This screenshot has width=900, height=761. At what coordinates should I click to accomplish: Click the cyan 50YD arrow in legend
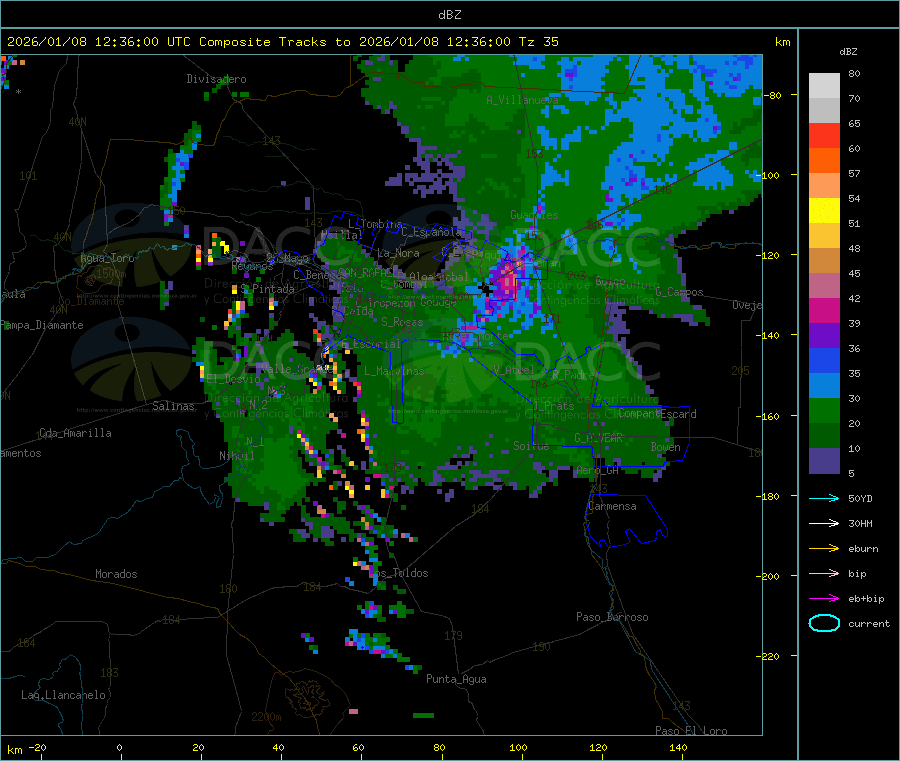[x=824, y=498]
